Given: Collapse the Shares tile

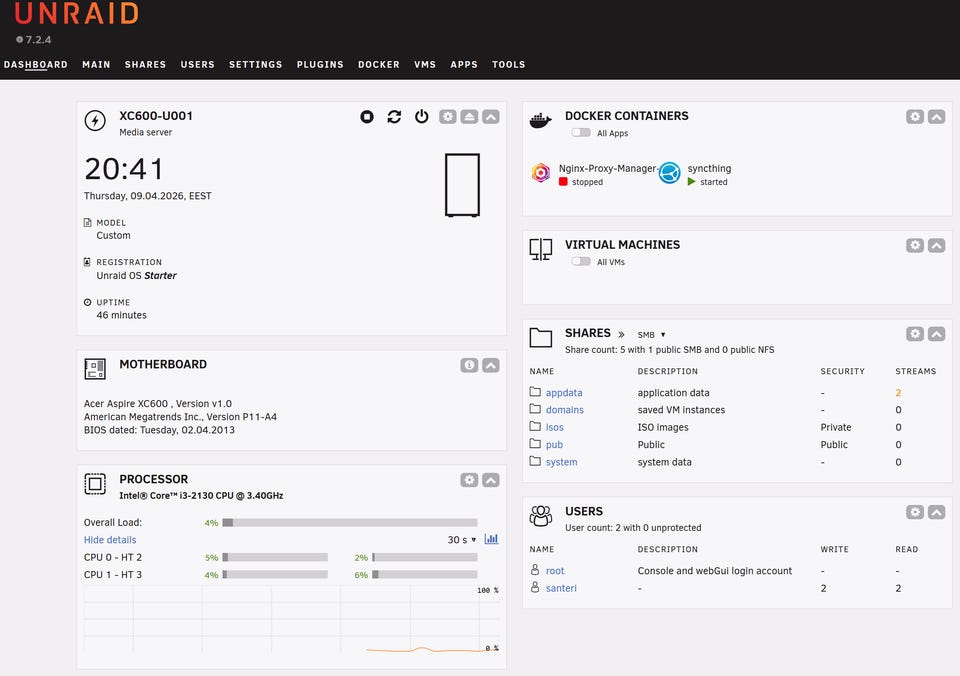Looking at the screenshot, I should (x=936, y=334).
